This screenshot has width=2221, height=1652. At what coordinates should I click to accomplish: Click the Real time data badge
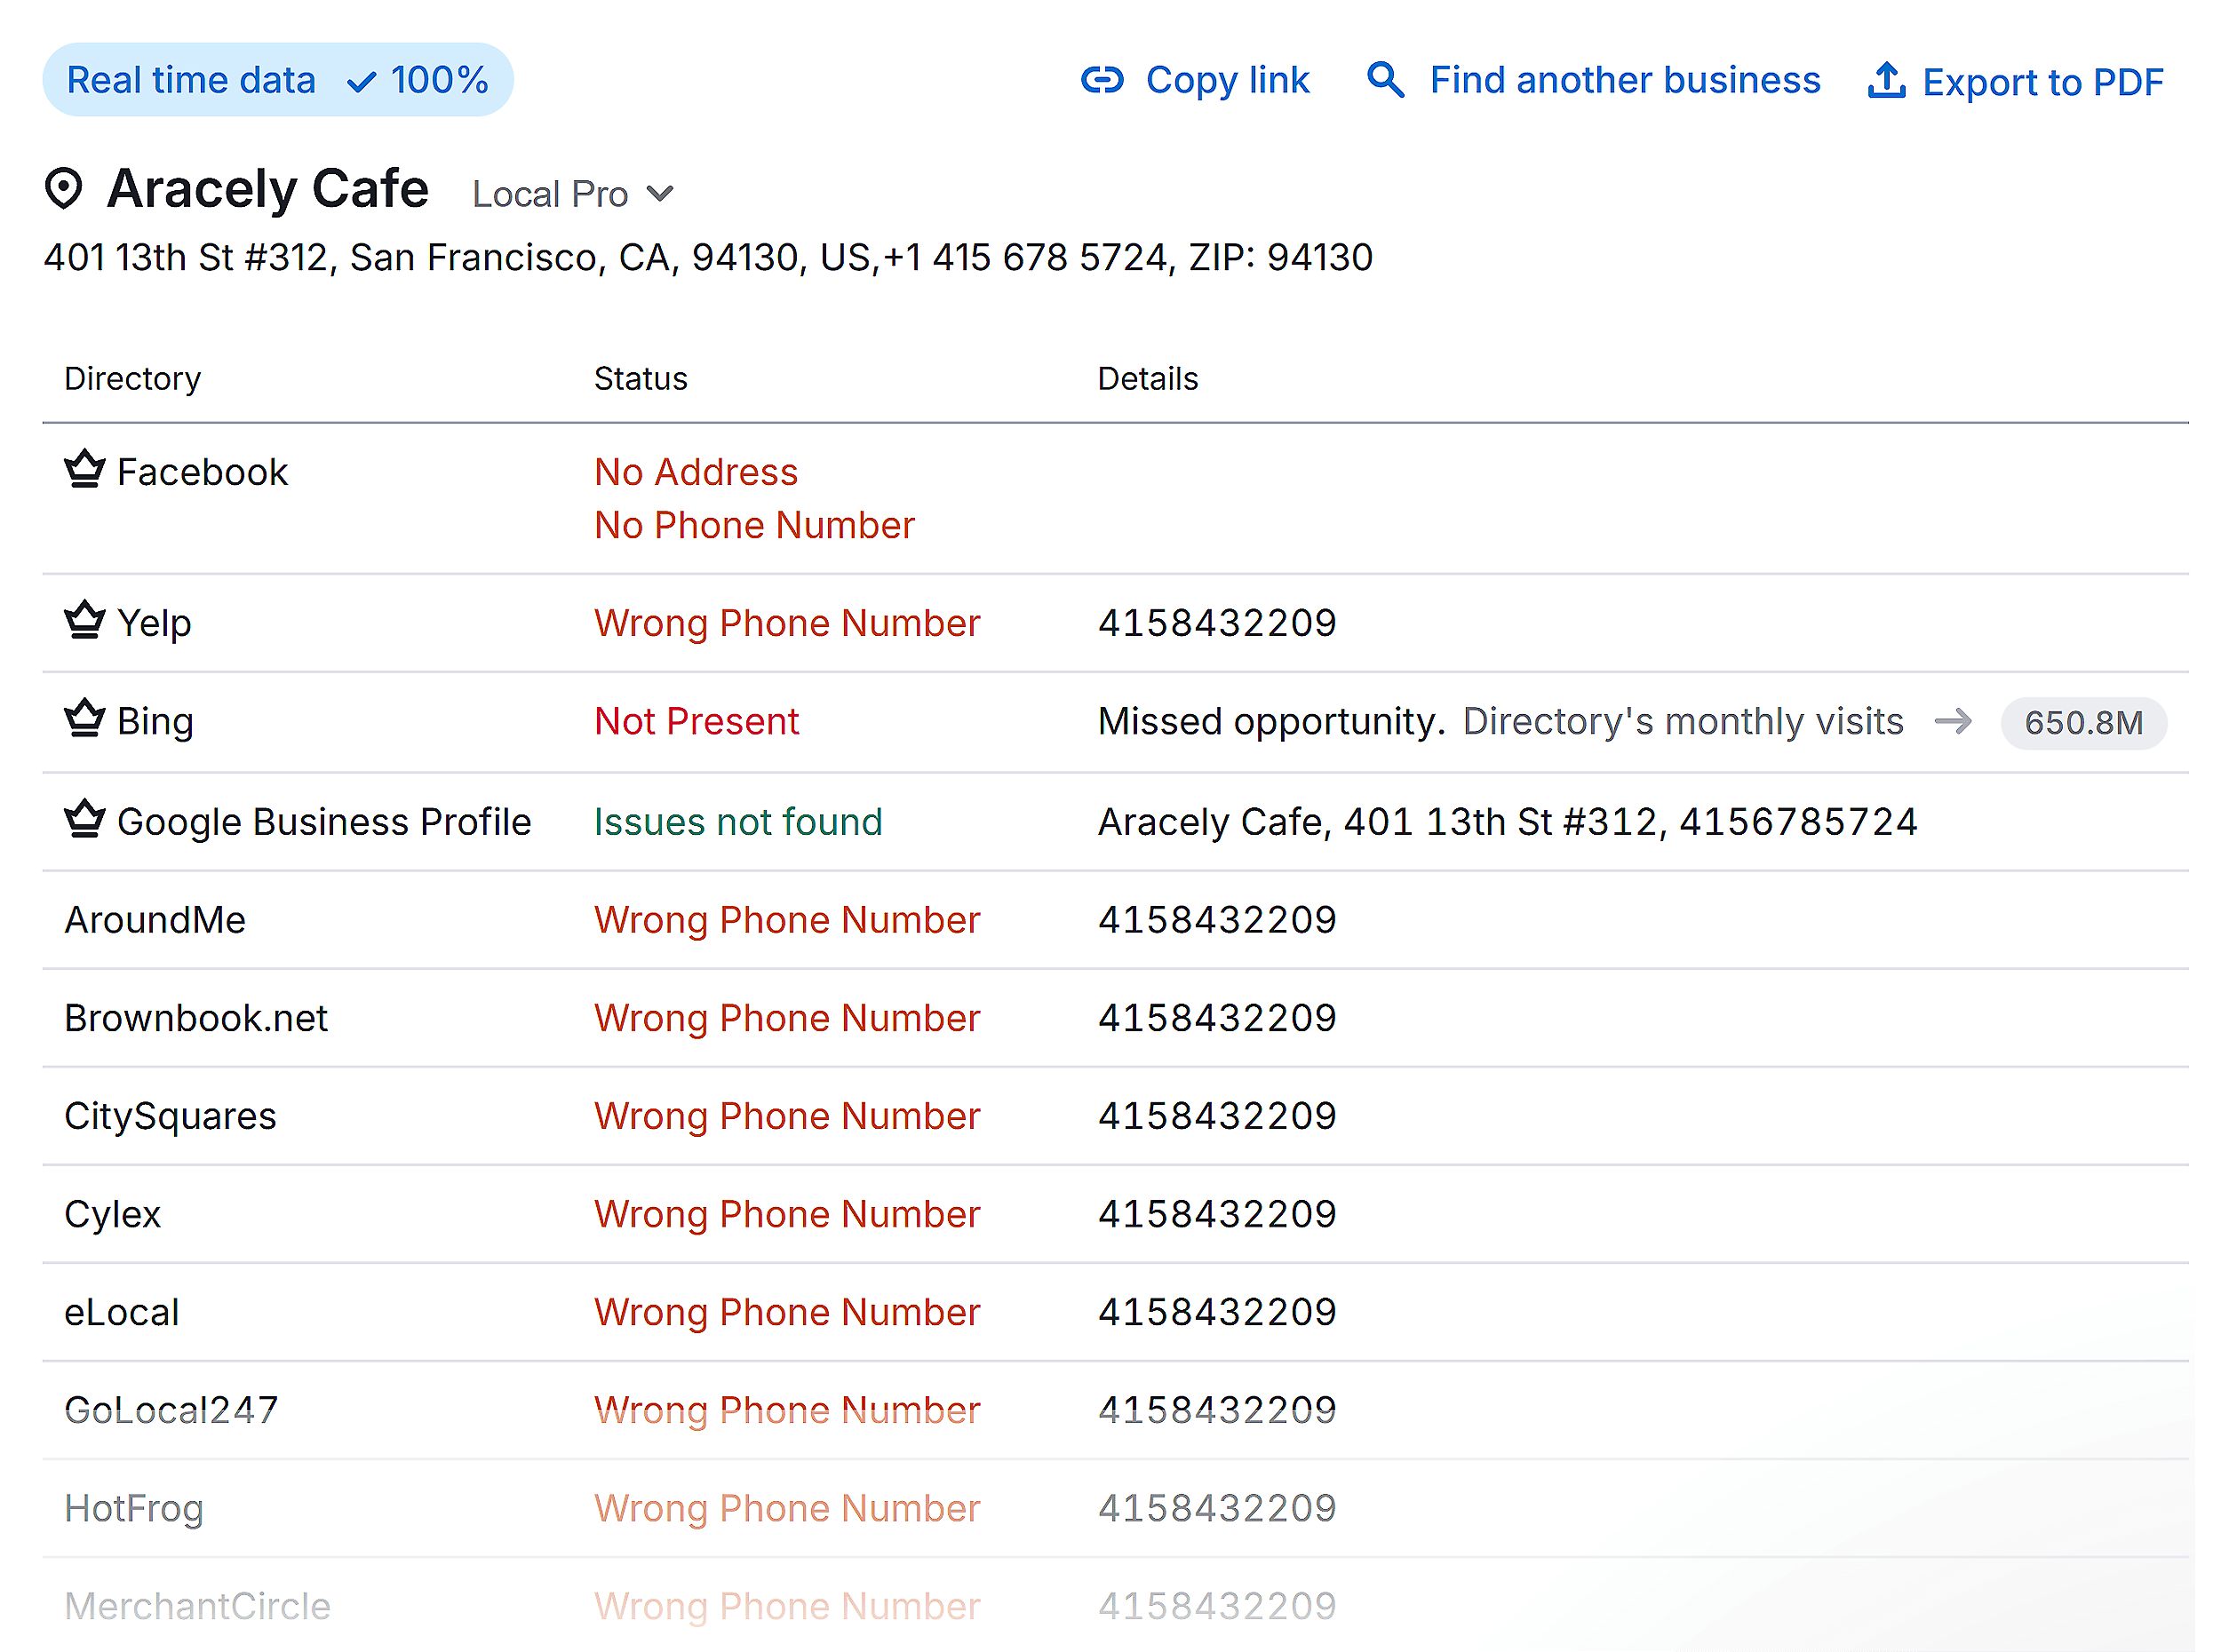tap(278, 80)
